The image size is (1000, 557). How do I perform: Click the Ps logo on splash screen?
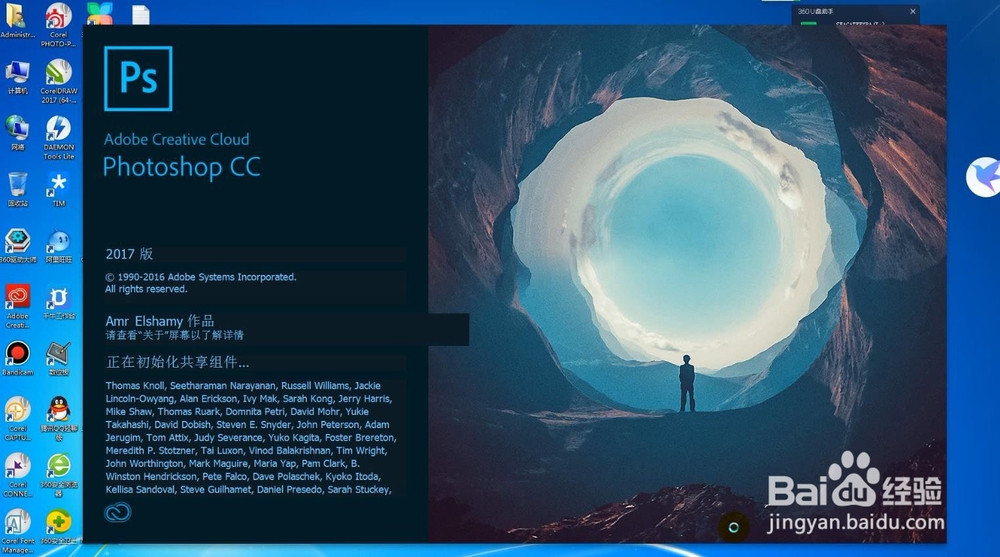[x=138, y=78]
